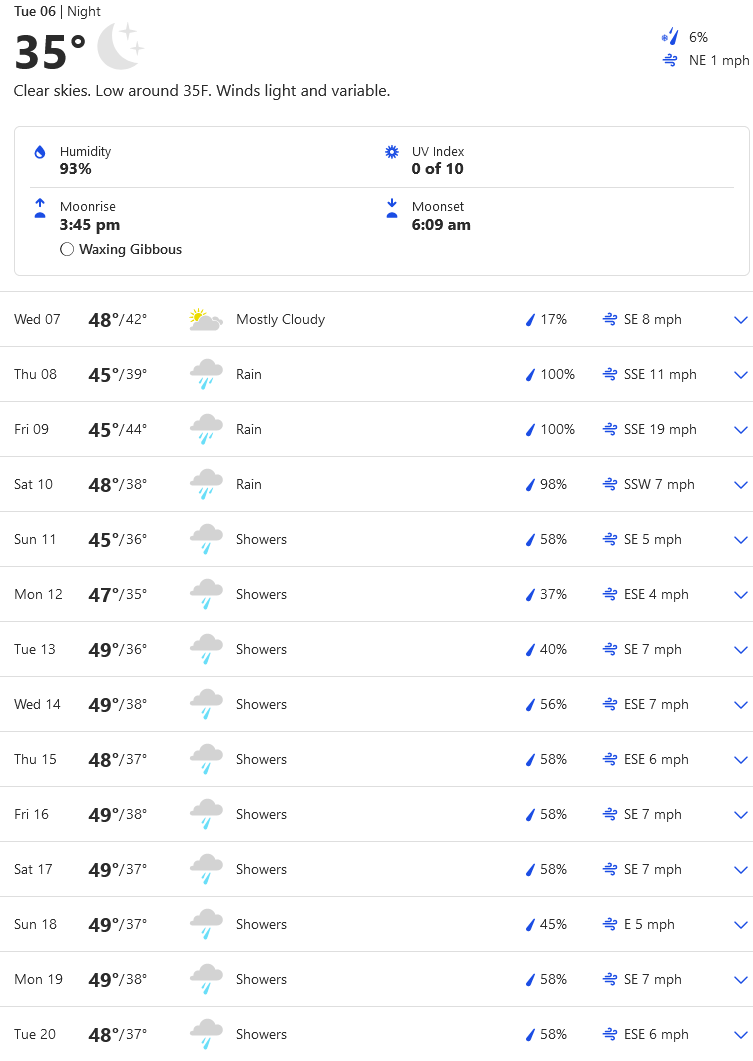Image resolution: width=753 pixels, height=1061 pixels.
Task: Click the moonrise arrow icon
Action: (40, 208)
